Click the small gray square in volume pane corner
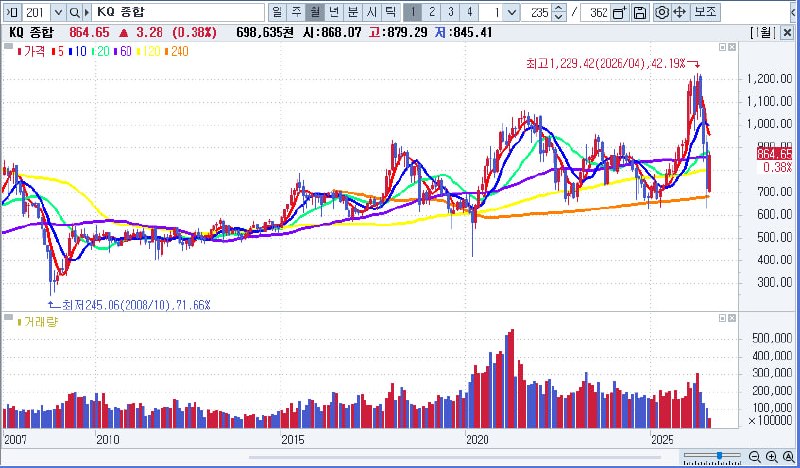 (8, 317)
